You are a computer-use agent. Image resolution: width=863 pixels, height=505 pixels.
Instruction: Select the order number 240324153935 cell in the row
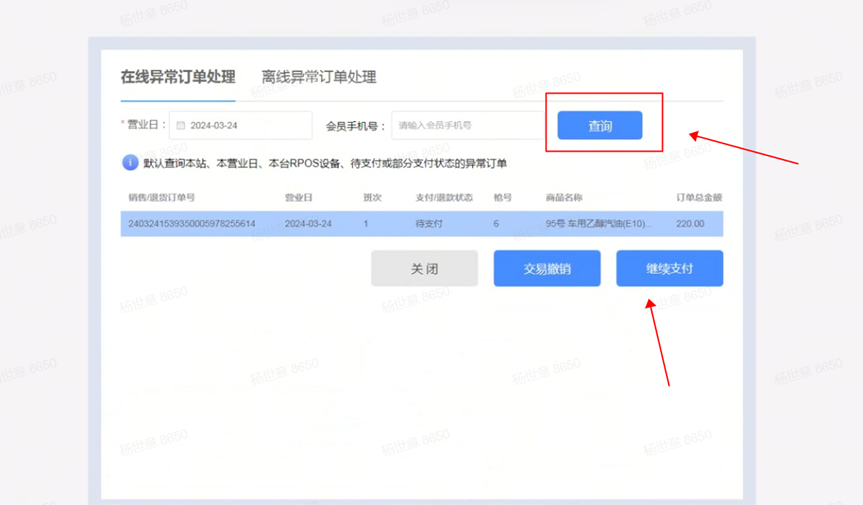pyautogui.click(x=192, y=224)
